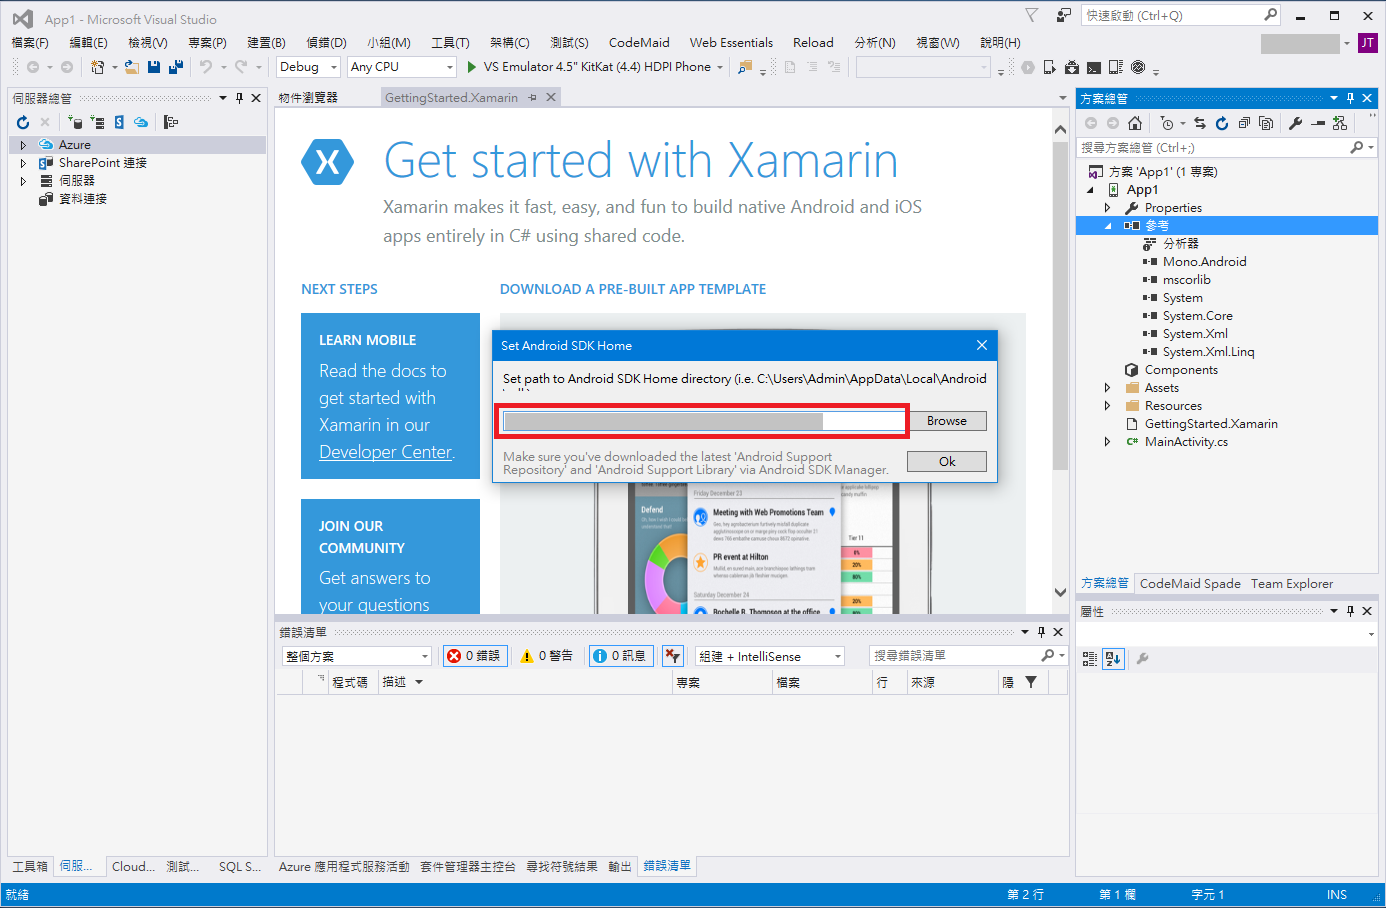Click the Open File folder icon
Screen dimensions: 1386x908
click(132, 67)
